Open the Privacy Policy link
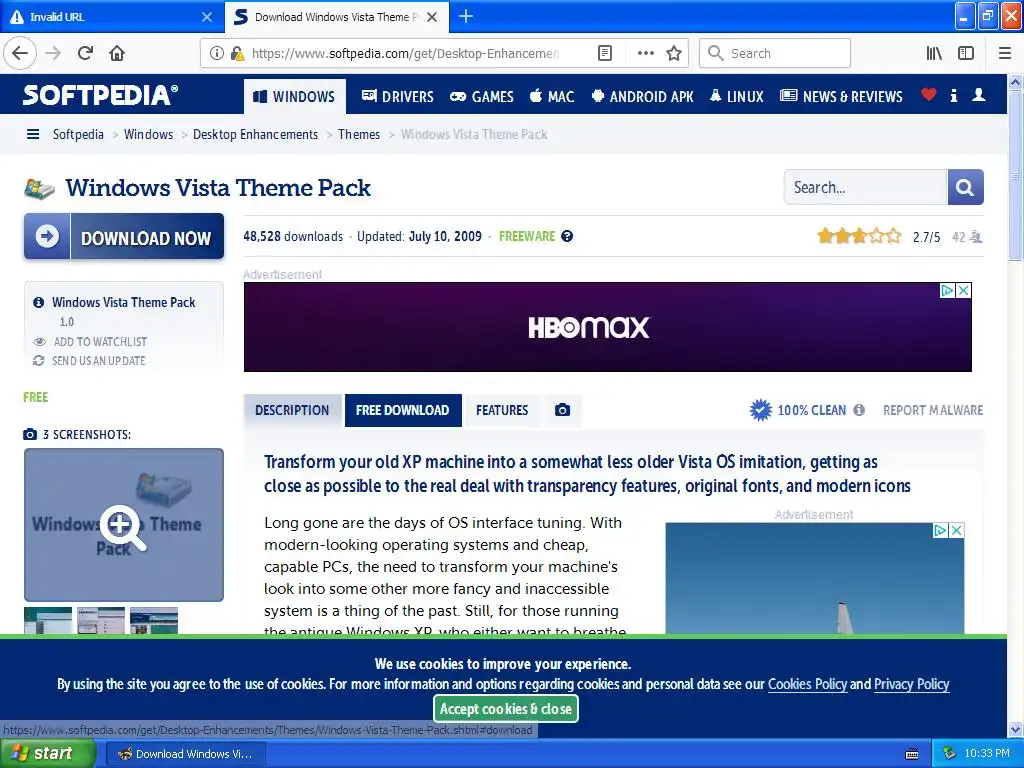 click(x=911, y=684)
